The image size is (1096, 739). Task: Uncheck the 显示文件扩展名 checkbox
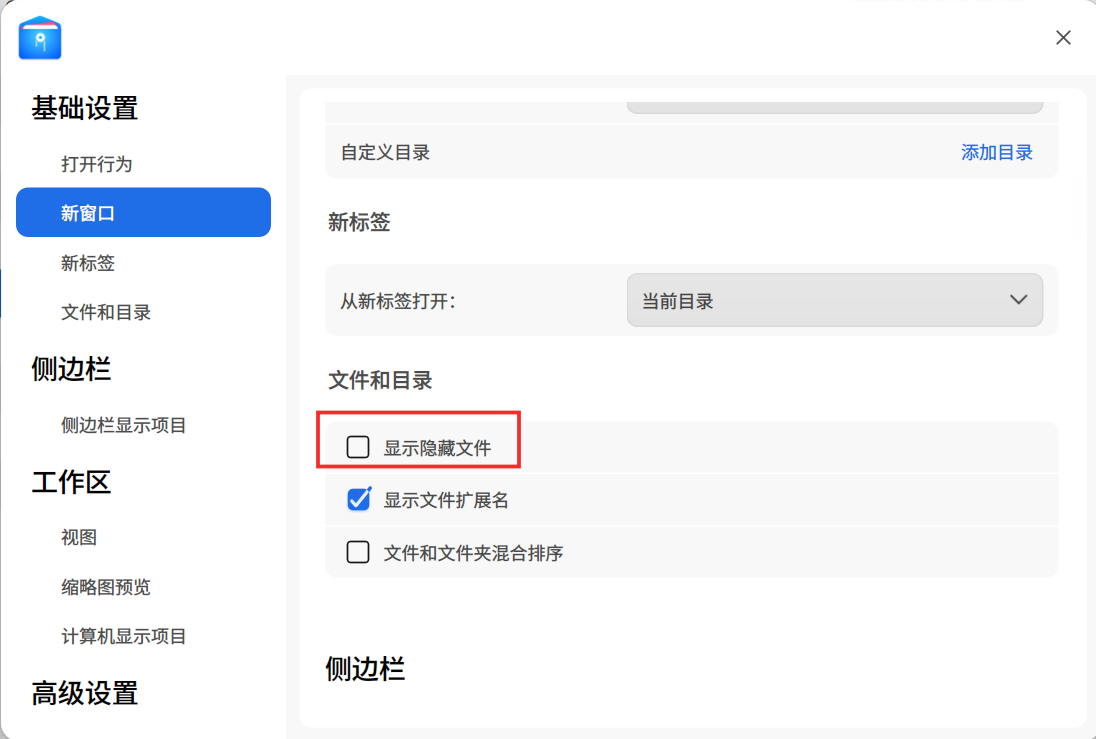[x=358, y=499]
